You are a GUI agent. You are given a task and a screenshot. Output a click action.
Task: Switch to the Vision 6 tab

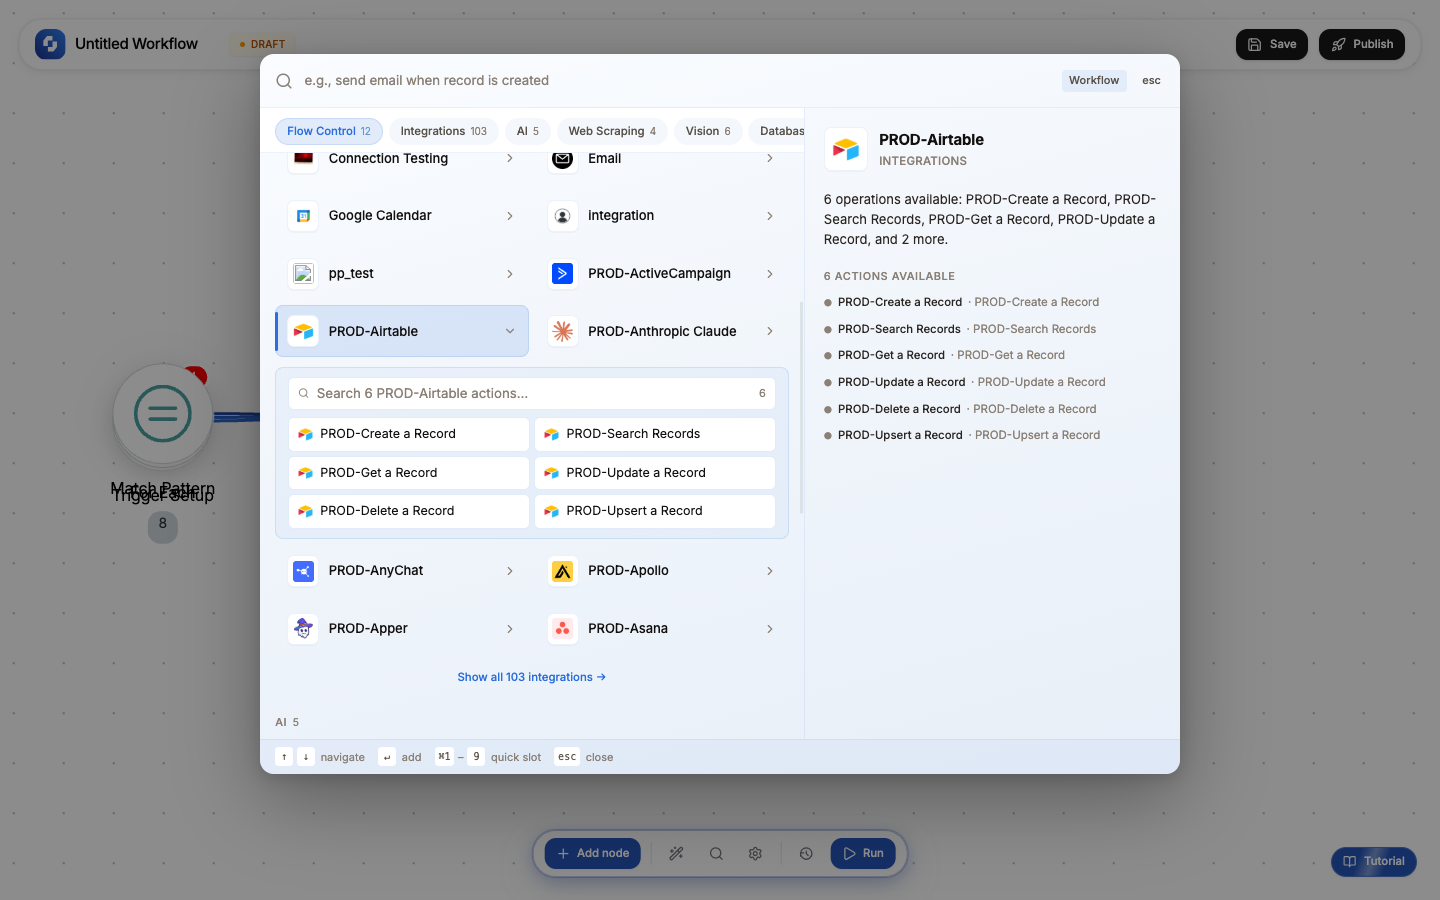pyautogui.click(x=708, y=131)
